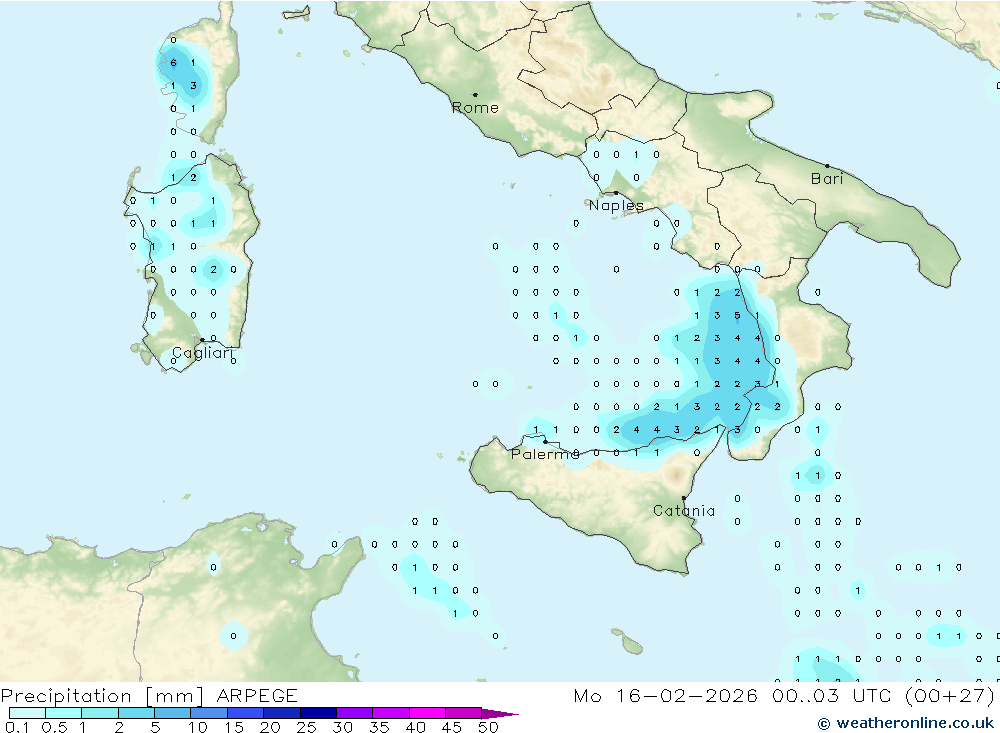This screenshot has height=733, width=1000.
Task: Click the Bari city label
Action: (827, 179)
